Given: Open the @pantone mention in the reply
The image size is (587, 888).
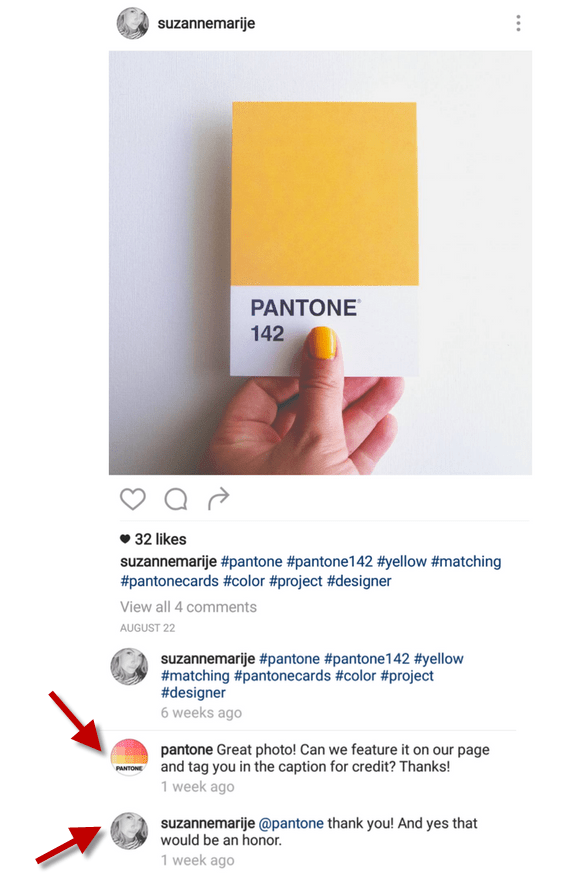Looking at the screenshot, I should point(291,823).
